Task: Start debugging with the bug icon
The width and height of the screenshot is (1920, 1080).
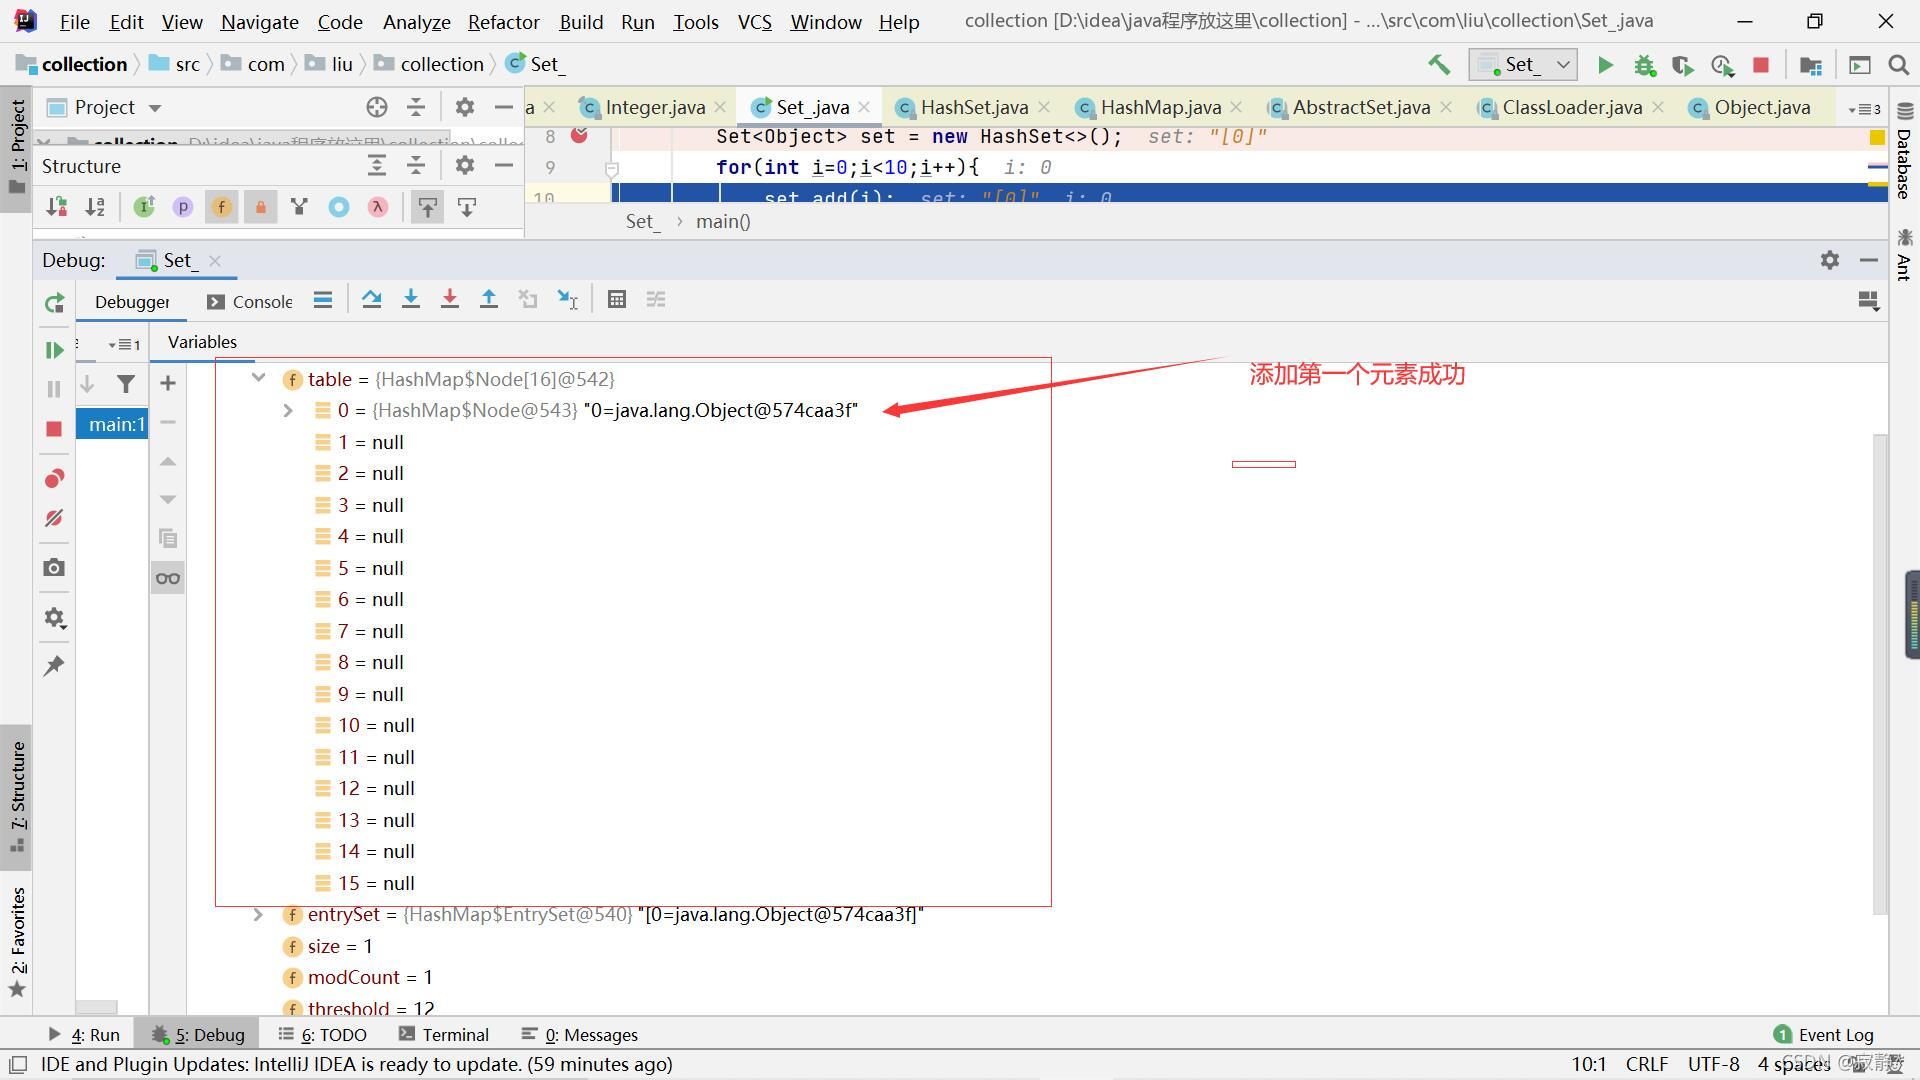Action: (1644, 65)
